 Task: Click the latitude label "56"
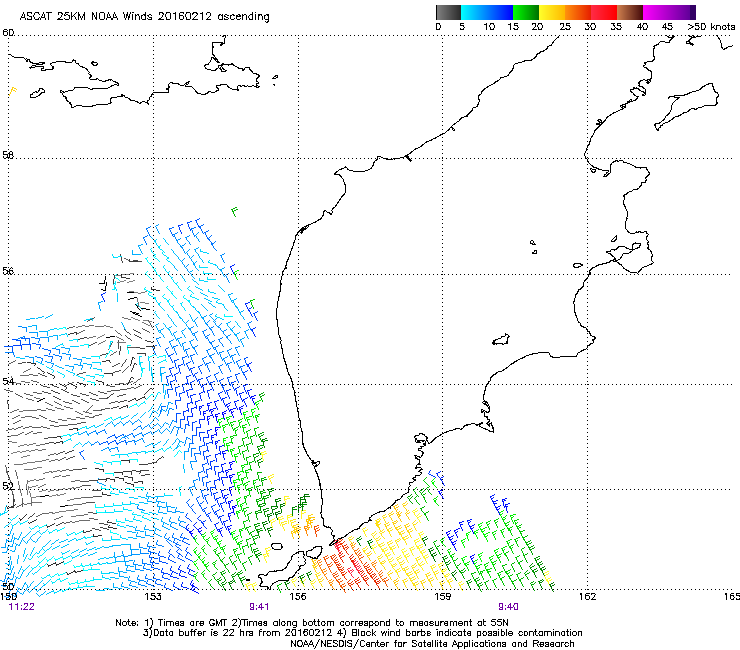click(8, 271)
